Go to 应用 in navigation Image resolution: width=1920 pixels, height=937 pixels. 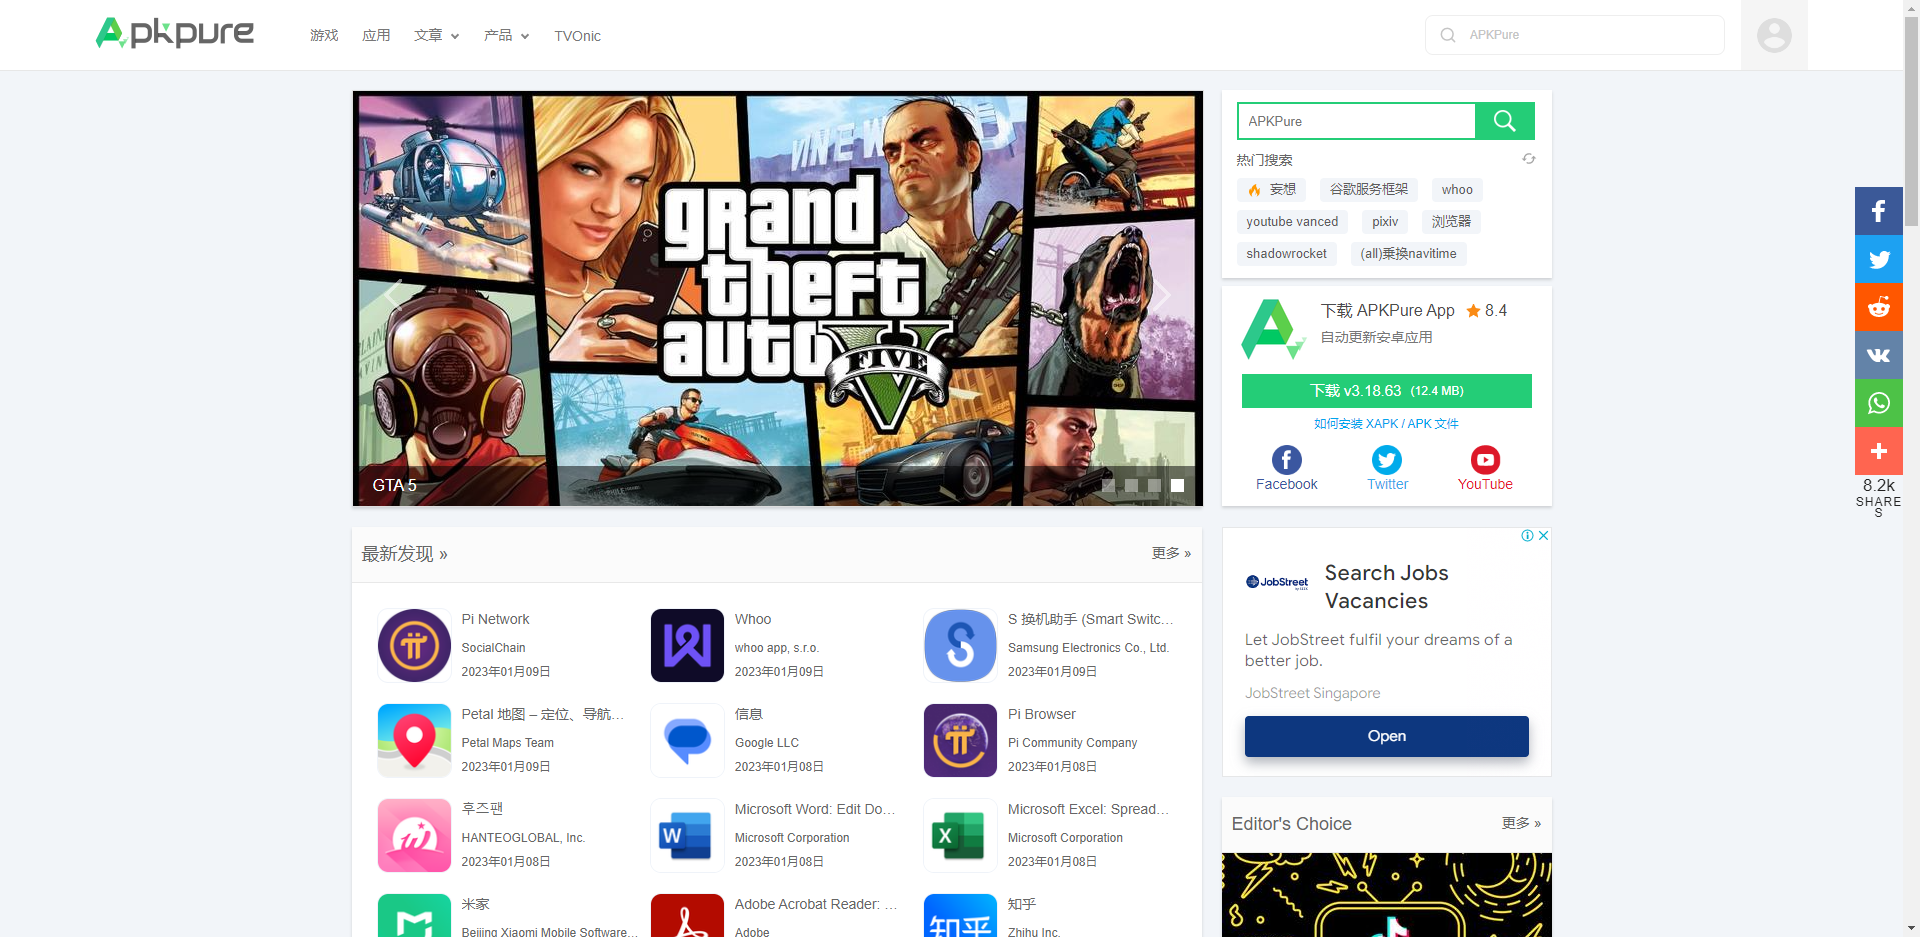pos(376,35)
